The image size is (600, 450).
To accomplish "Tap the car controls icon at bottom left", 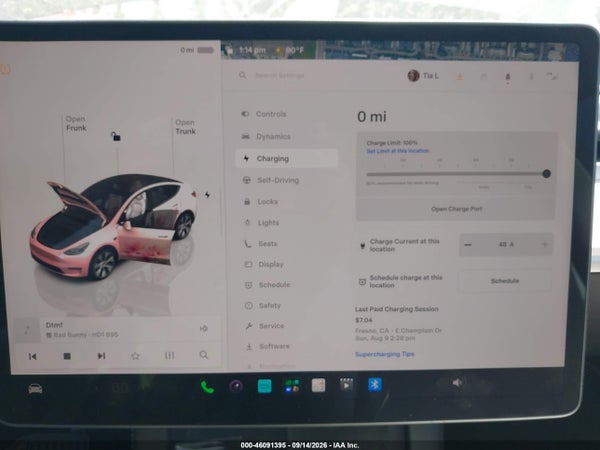I will (x=35, y=389).
